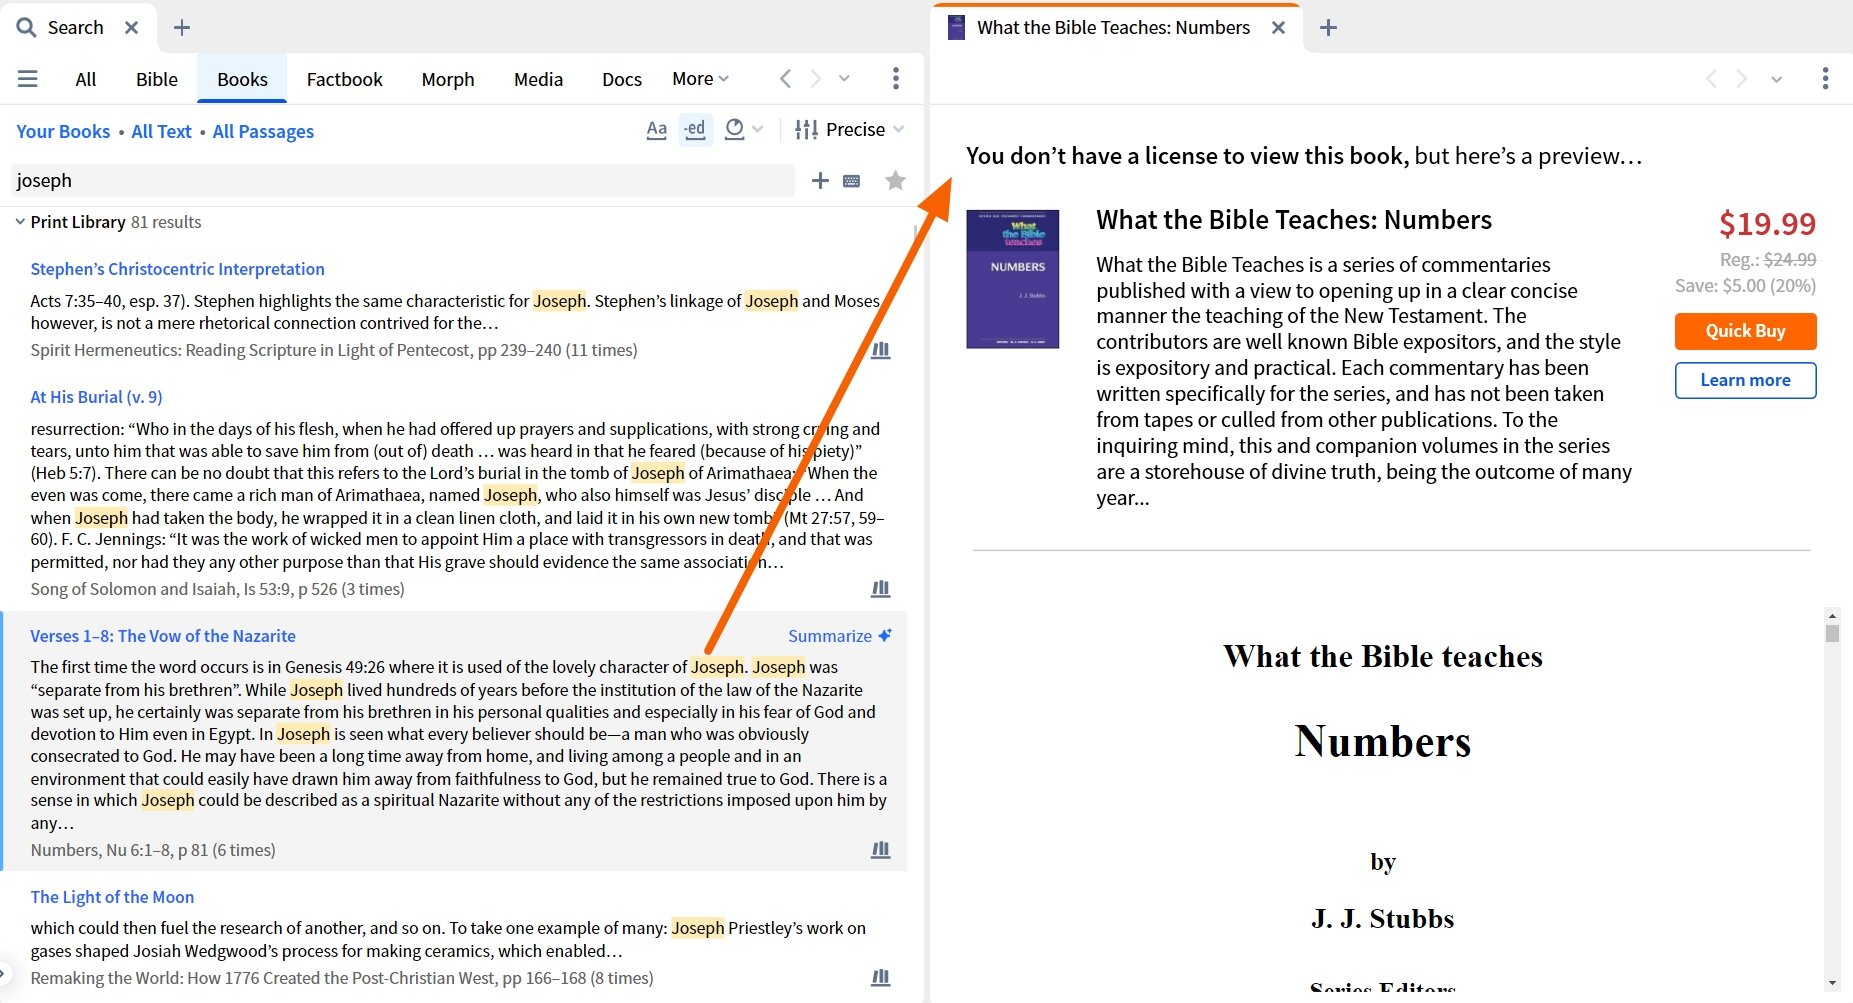Expand the dropdown next to the clock icon
This screenshot has width=1853, height=1003.
757,130
